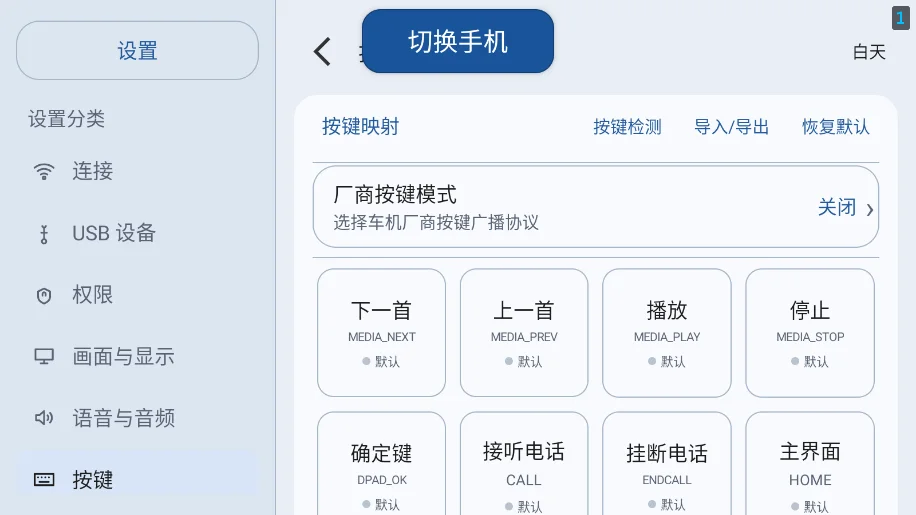Select 连接 in settings categories
Image resolution: width=916 pixels, height=515 pixels.
point(137,172)
